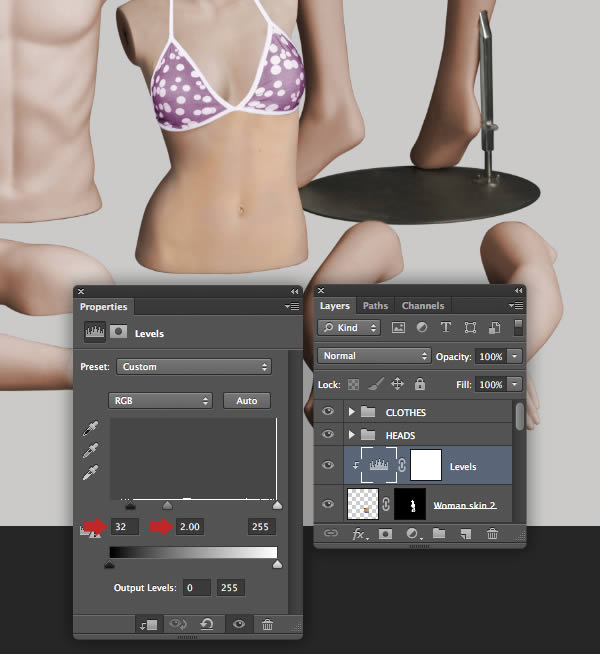Screen dimensions: 600x654
Task: Add a layer mask from Layers footer
Action: (385, 534)
